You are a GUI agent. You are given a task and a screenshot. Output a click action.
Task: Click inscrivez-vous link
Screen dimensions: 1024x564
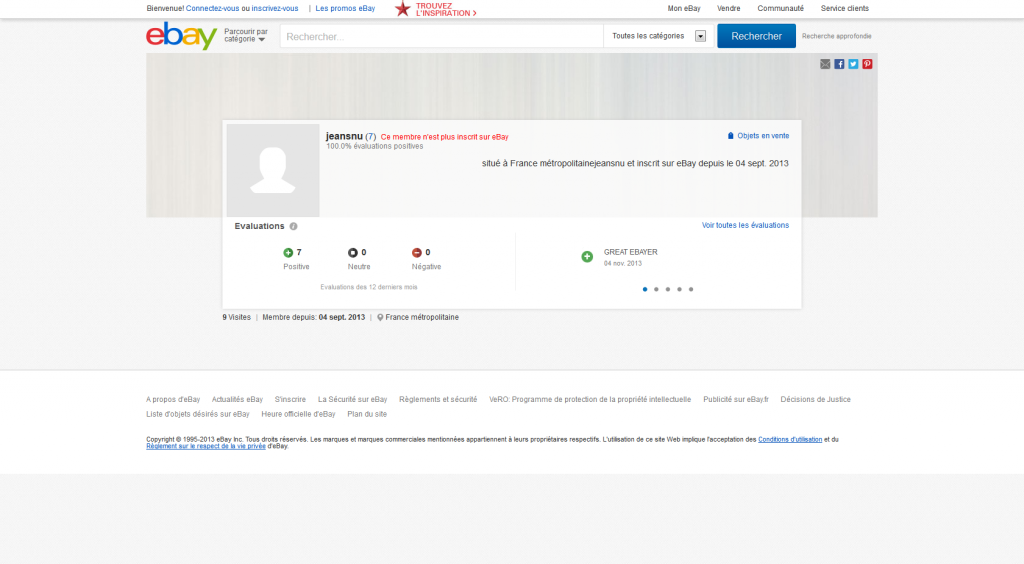point(275,8)
